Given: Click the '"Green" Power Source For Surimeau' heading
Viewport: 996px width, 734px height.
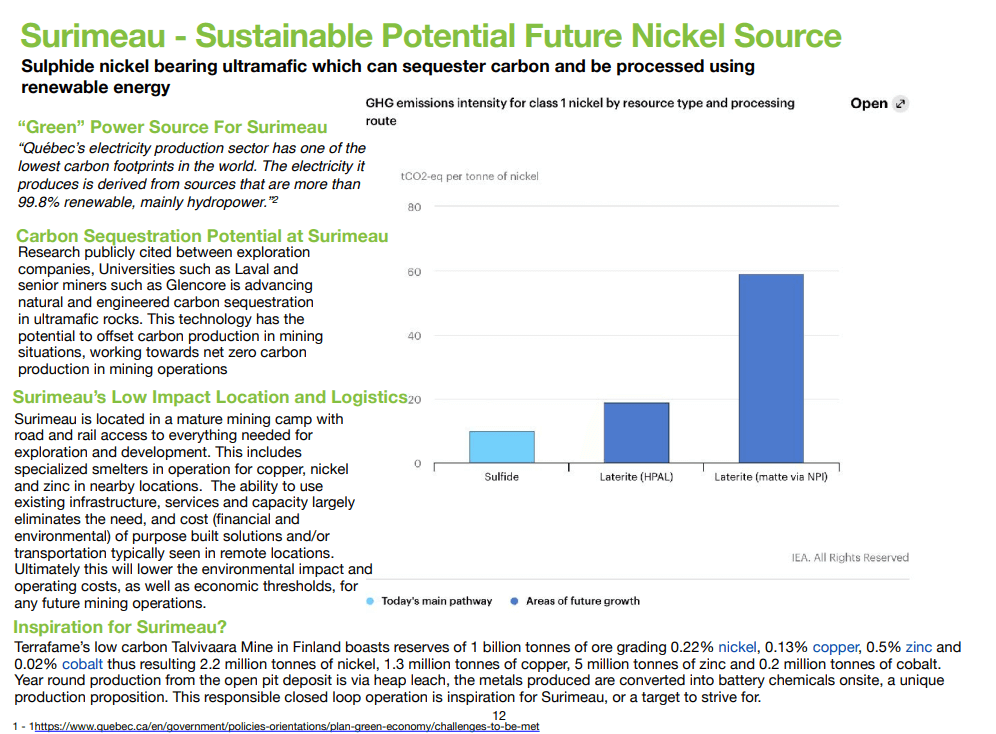Looking at the screenshot, I should pyautogui.click(x=172, y=127).
